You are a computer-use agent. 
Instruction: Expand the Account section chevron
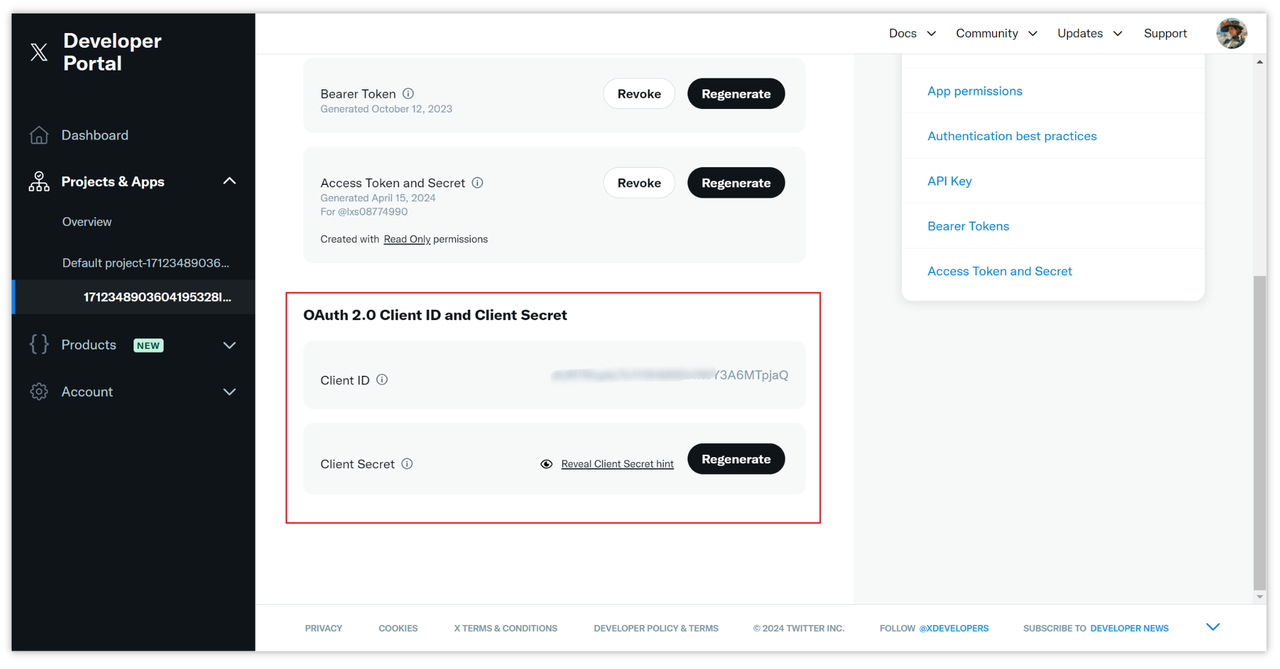pos(229,392)
